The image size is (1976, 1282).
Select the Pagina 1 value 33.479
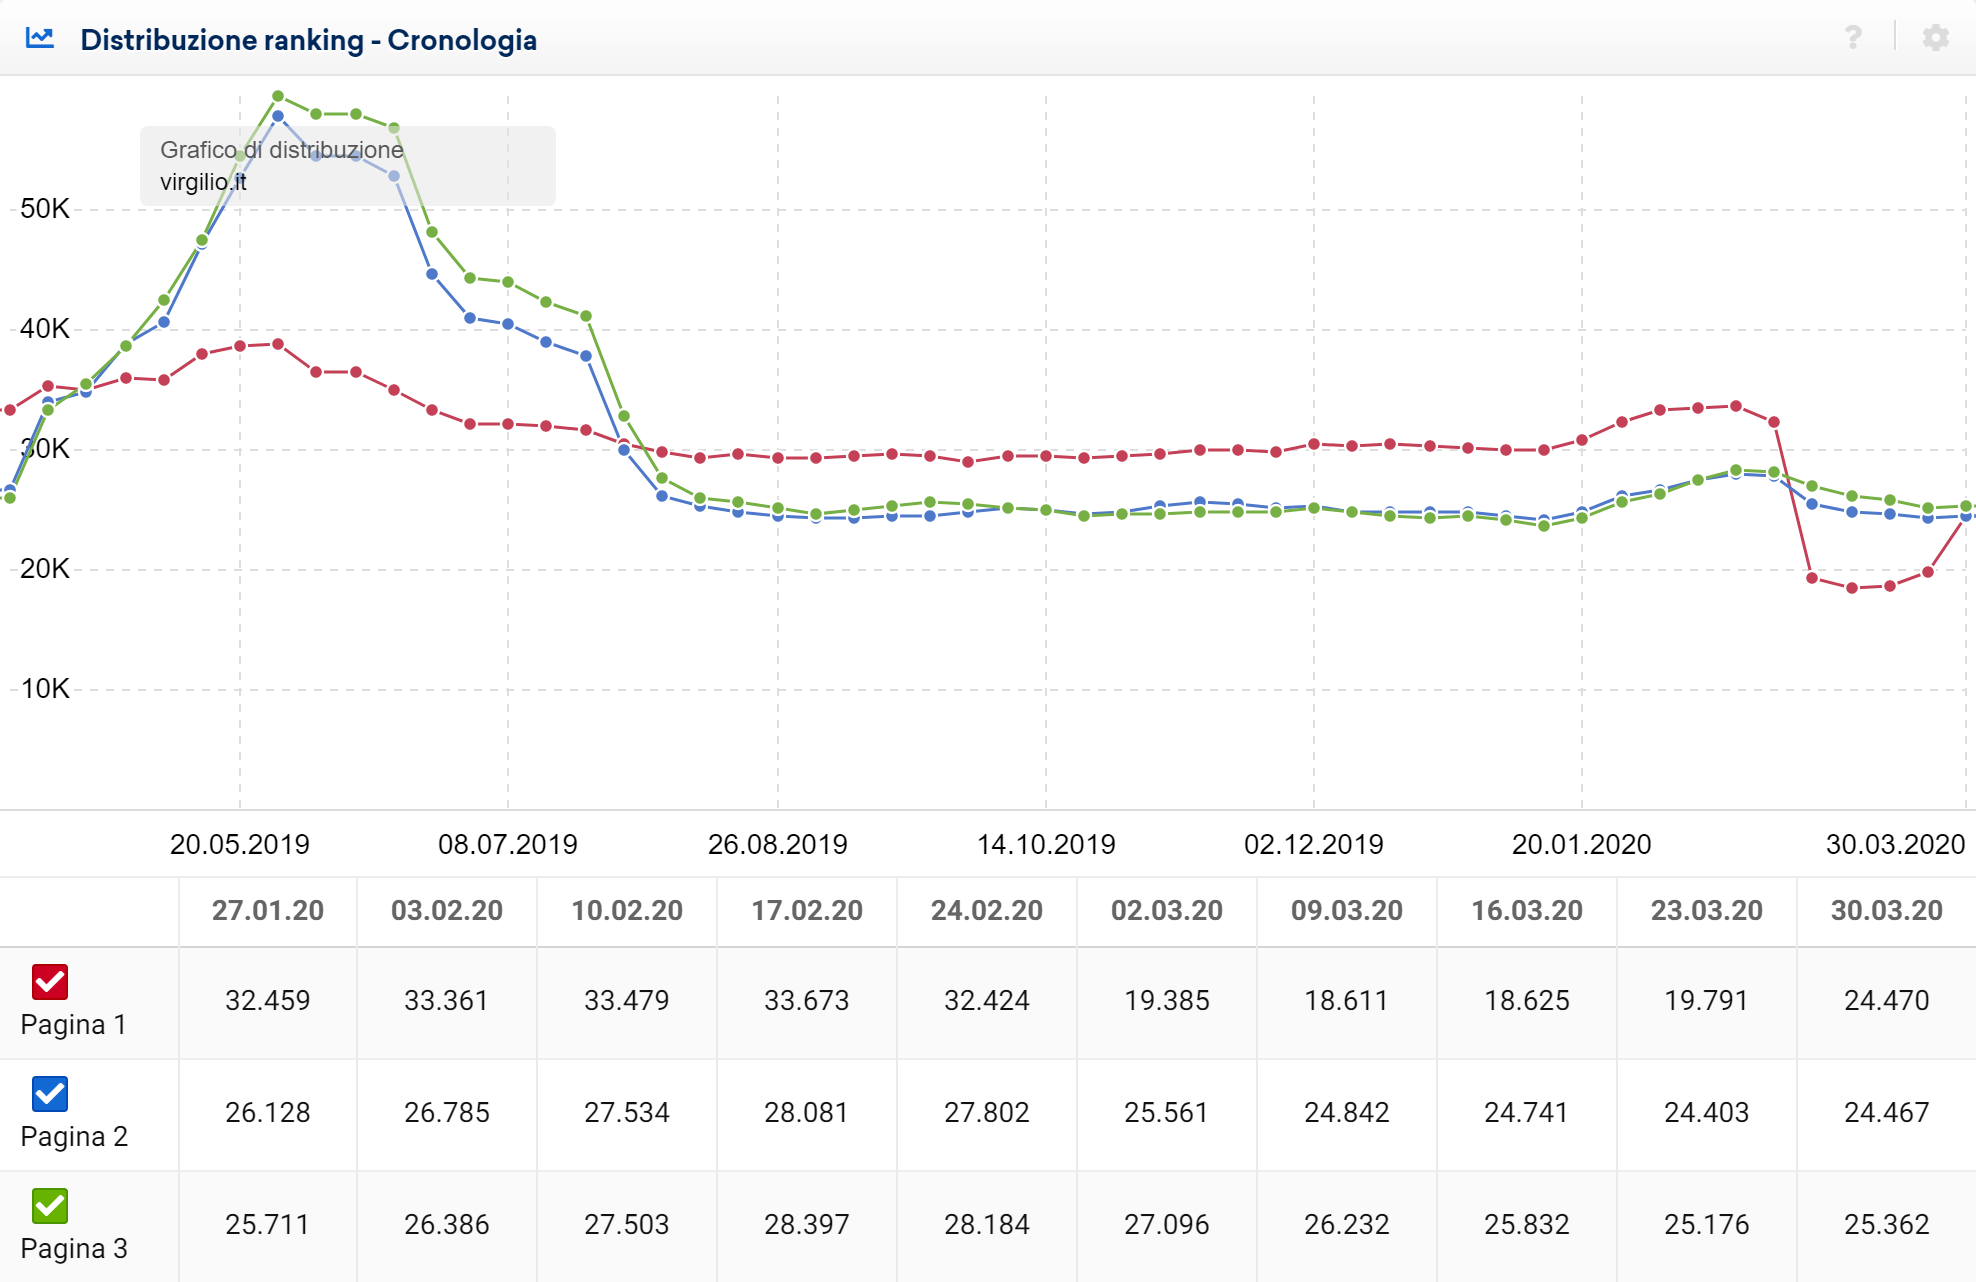pos(627,1001)
